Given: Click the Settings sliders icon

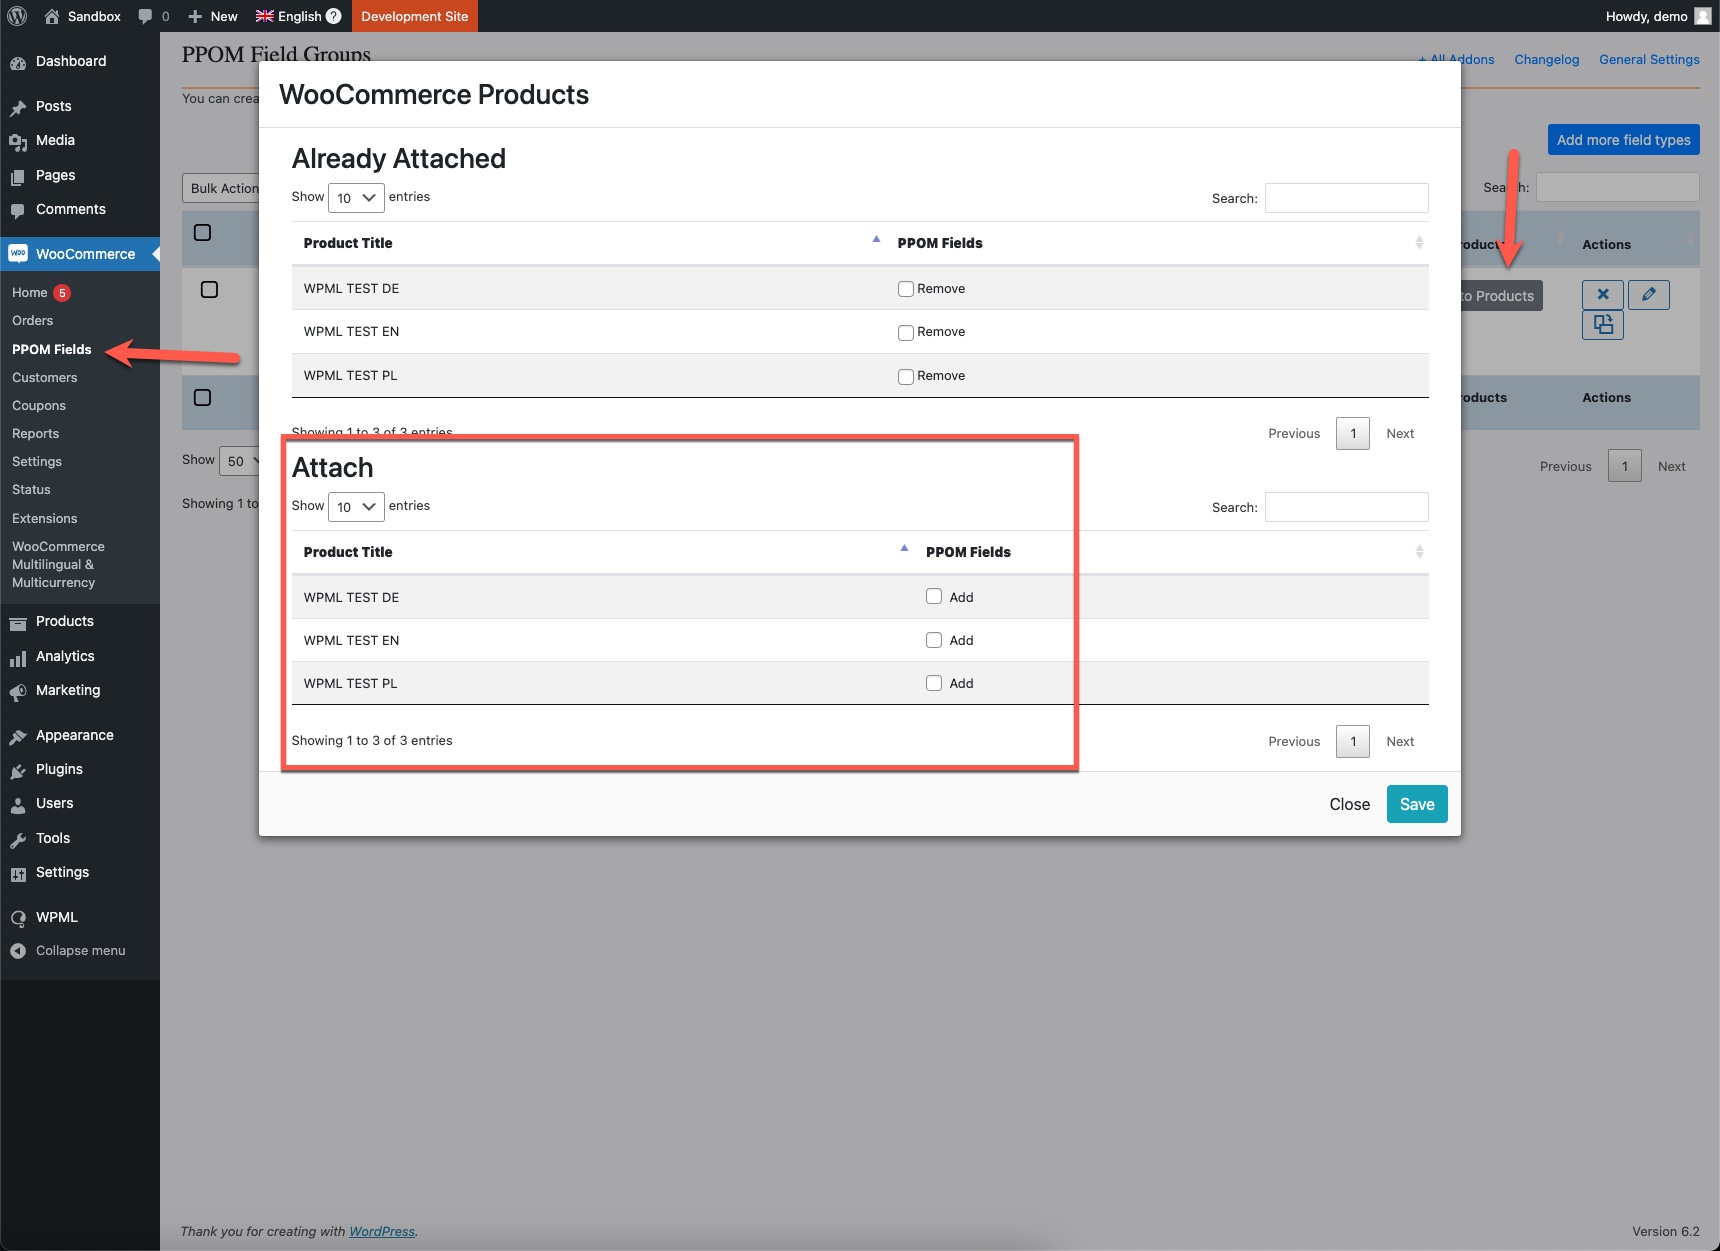Looking at the screenshot, I should 18,873.
